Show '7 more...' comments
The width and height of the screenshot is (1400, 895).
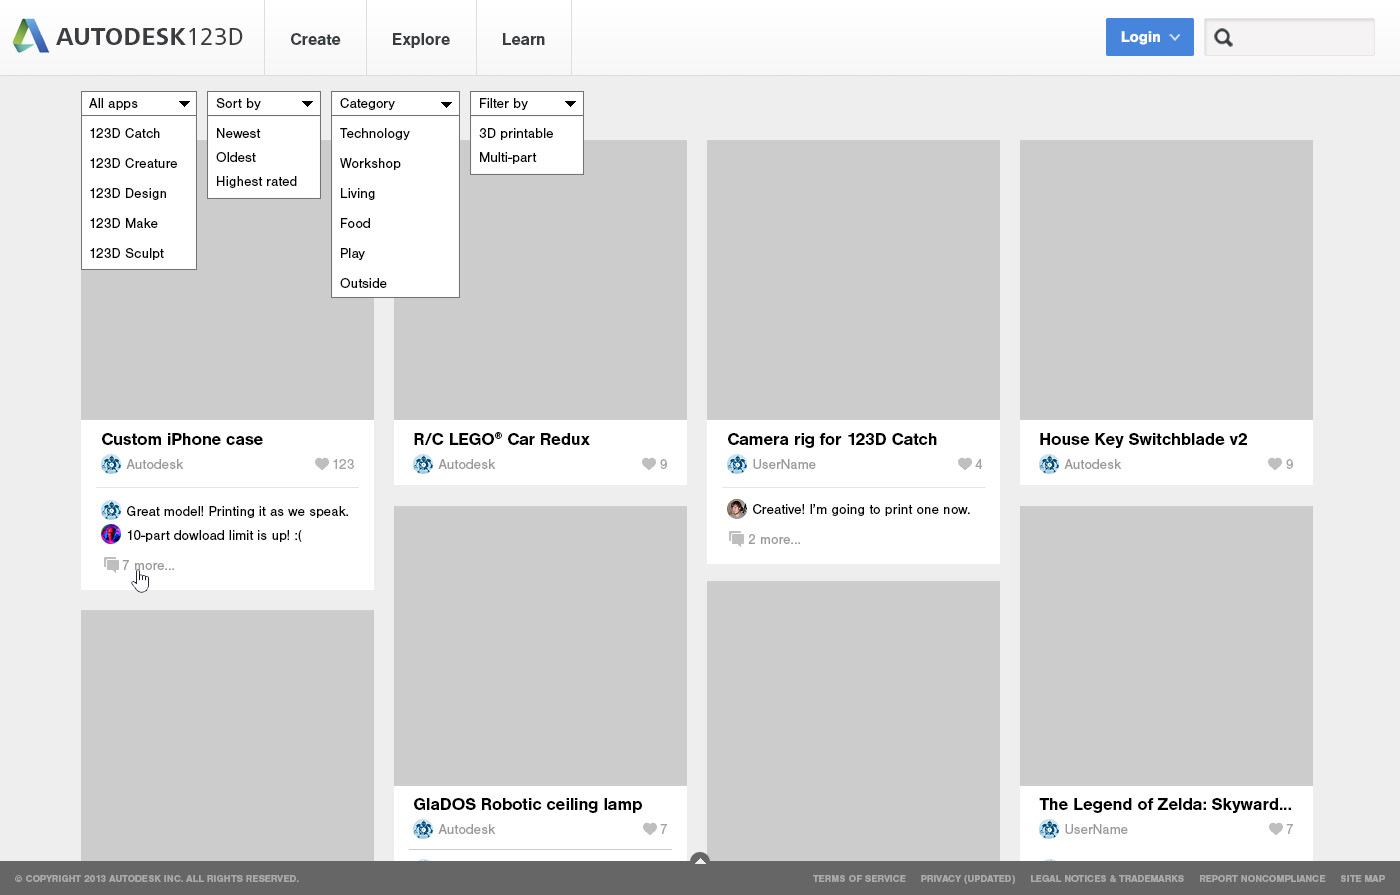pos(148,565)
